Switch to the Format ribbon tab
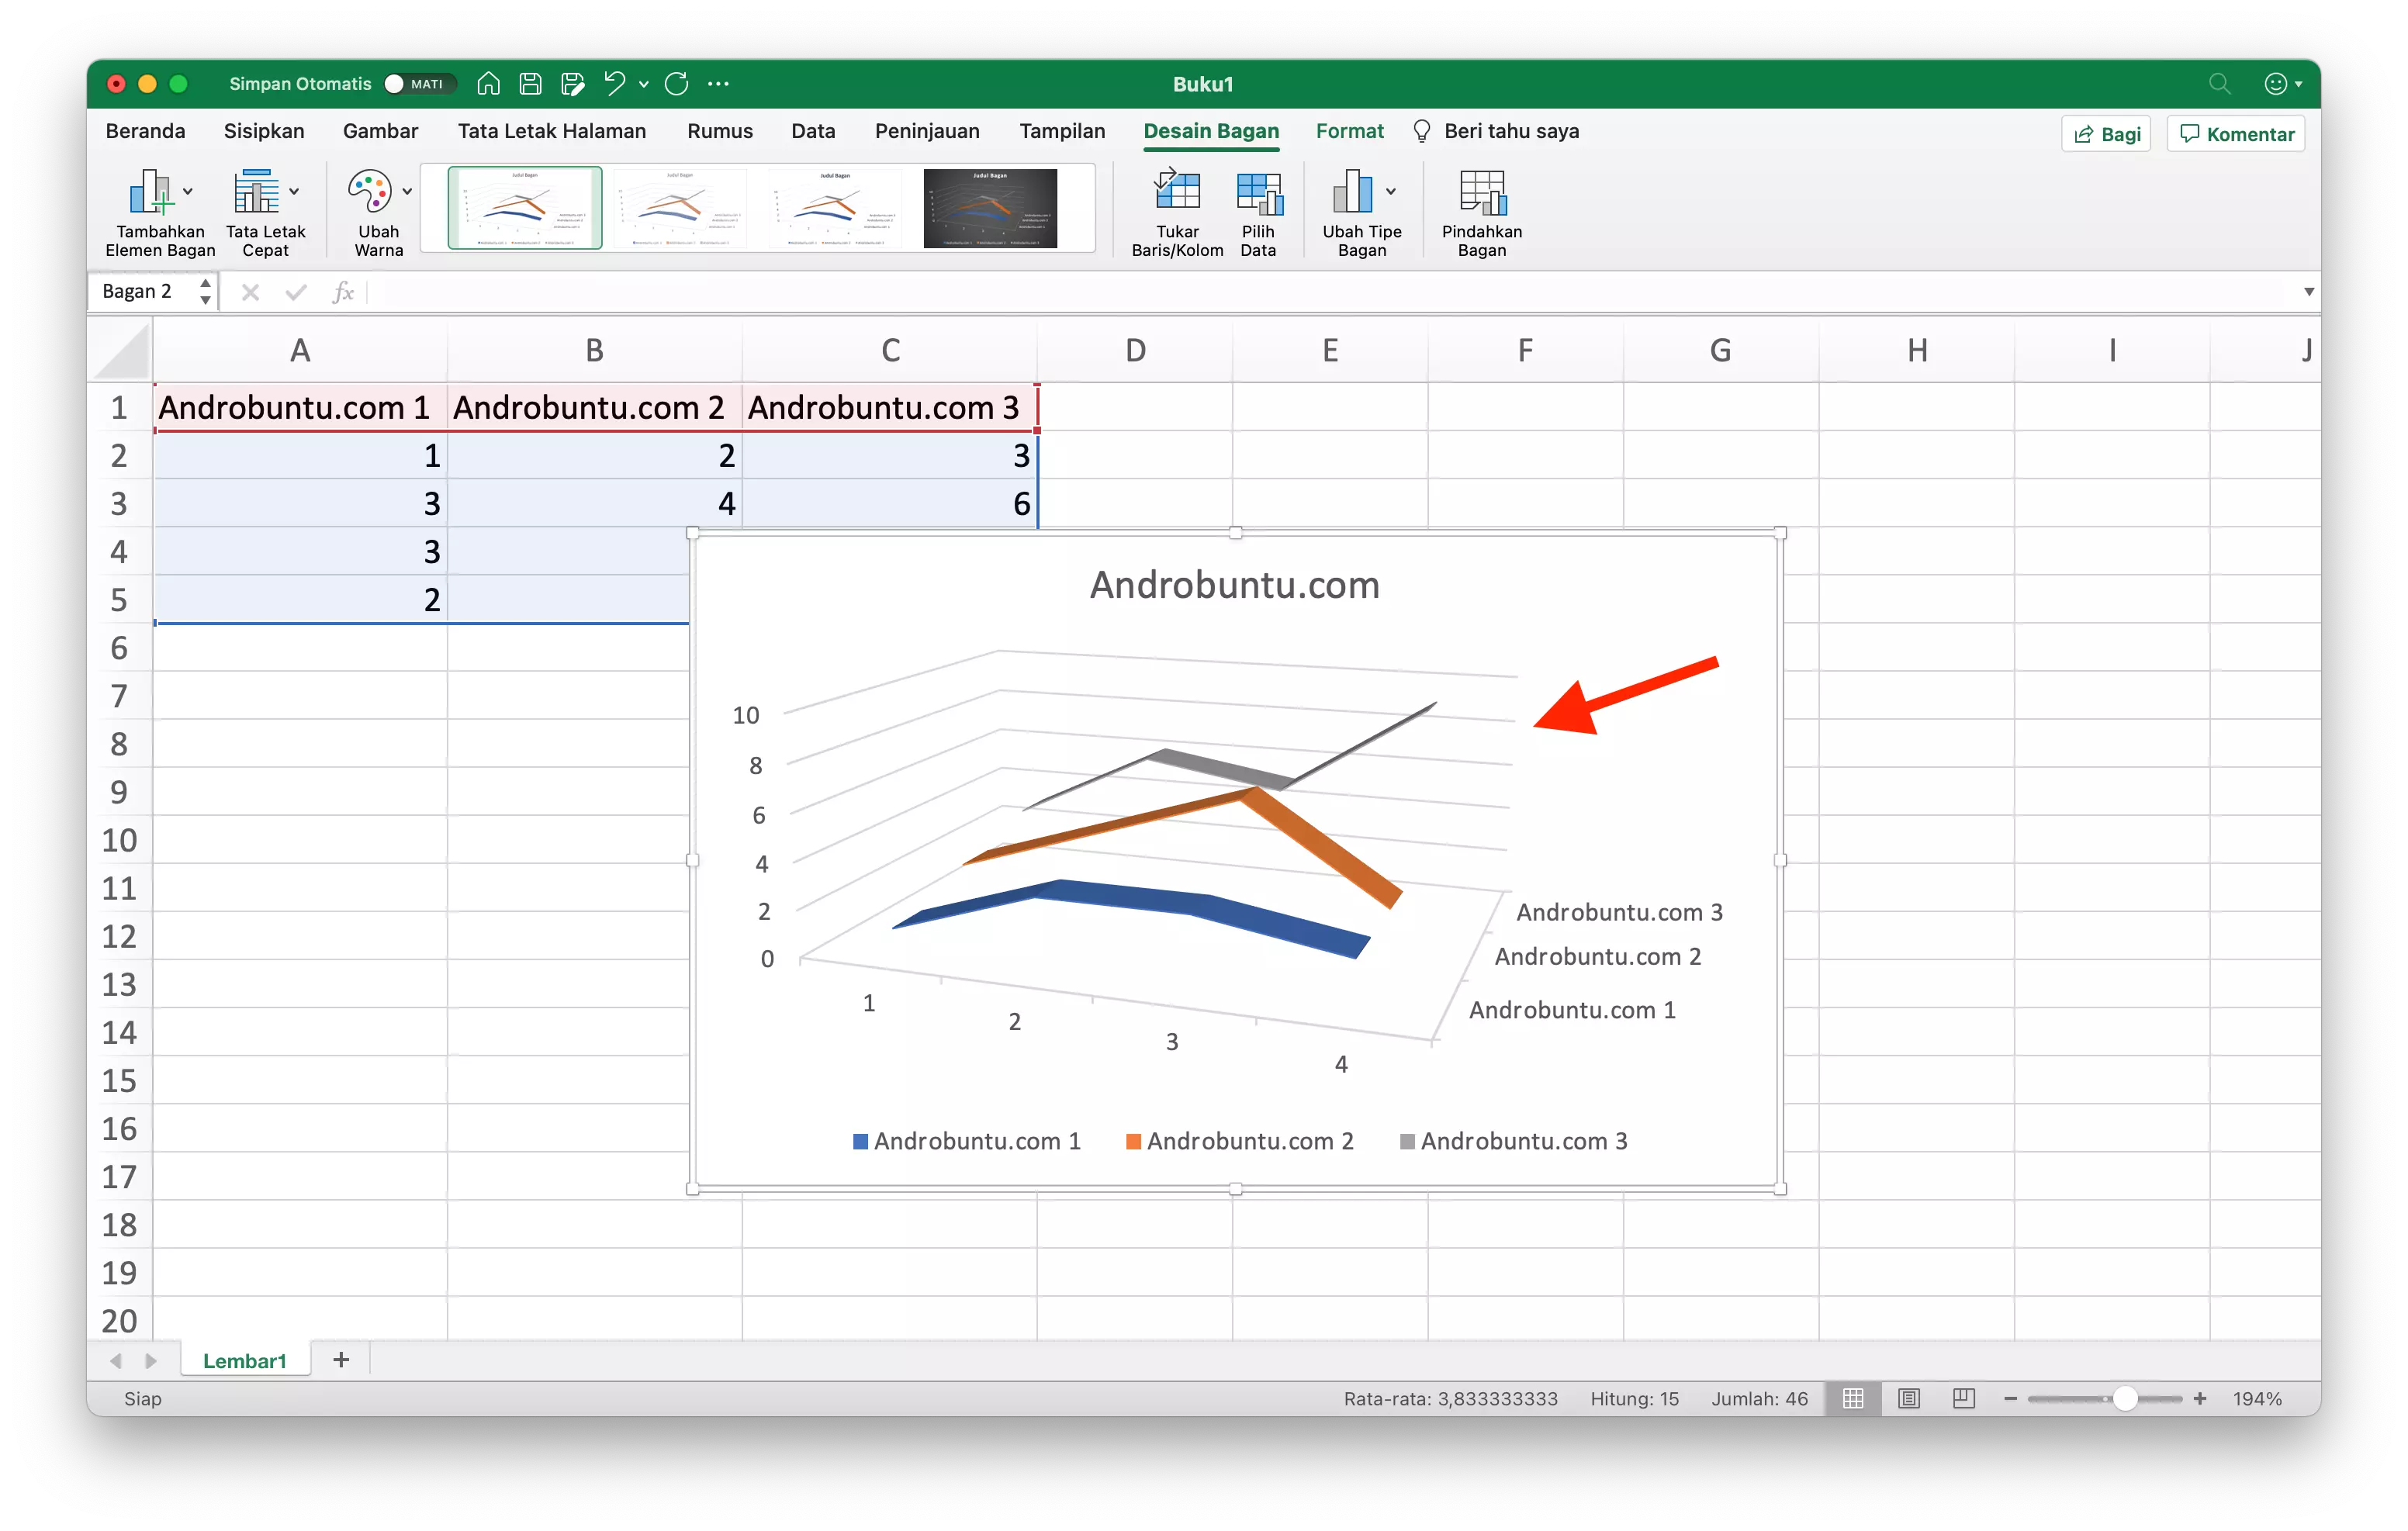Screen dimensions: 2408x1531 point(1349,131)
